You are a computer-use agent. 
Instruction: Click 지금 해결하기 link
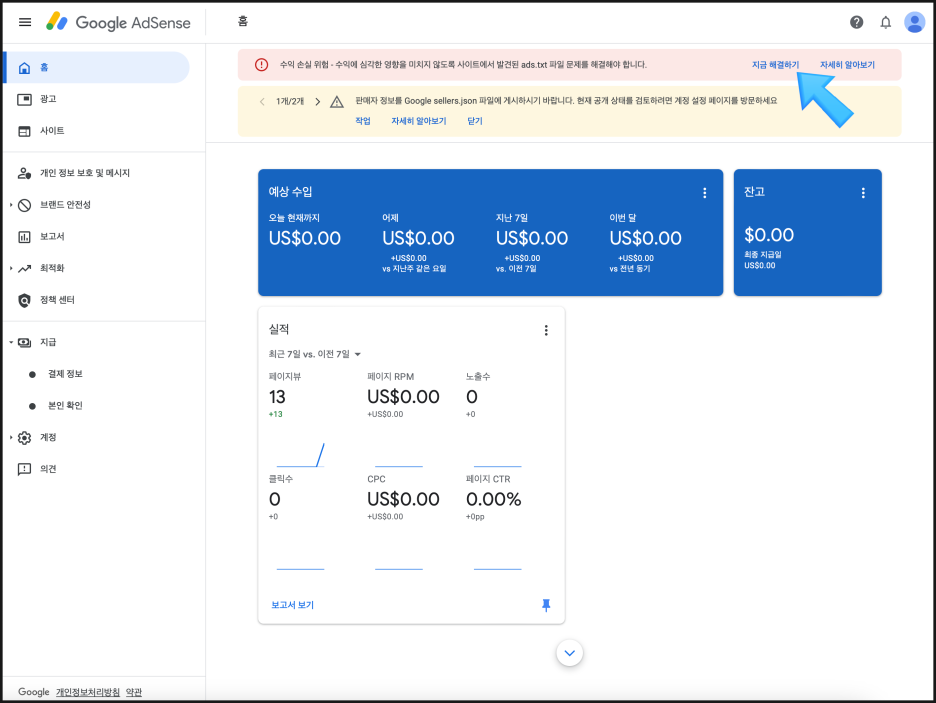click(775, 64)
